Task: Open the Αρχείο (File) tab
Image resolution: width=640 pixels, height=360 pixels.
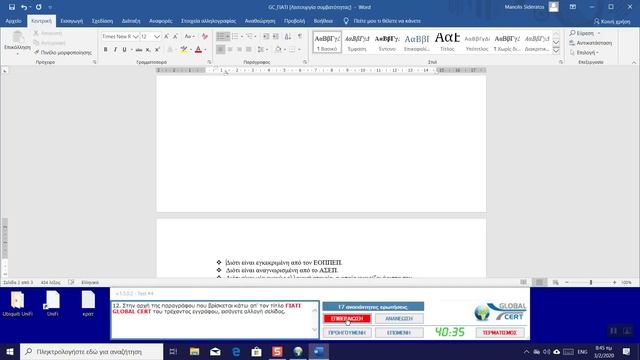Action: (13, 21)
